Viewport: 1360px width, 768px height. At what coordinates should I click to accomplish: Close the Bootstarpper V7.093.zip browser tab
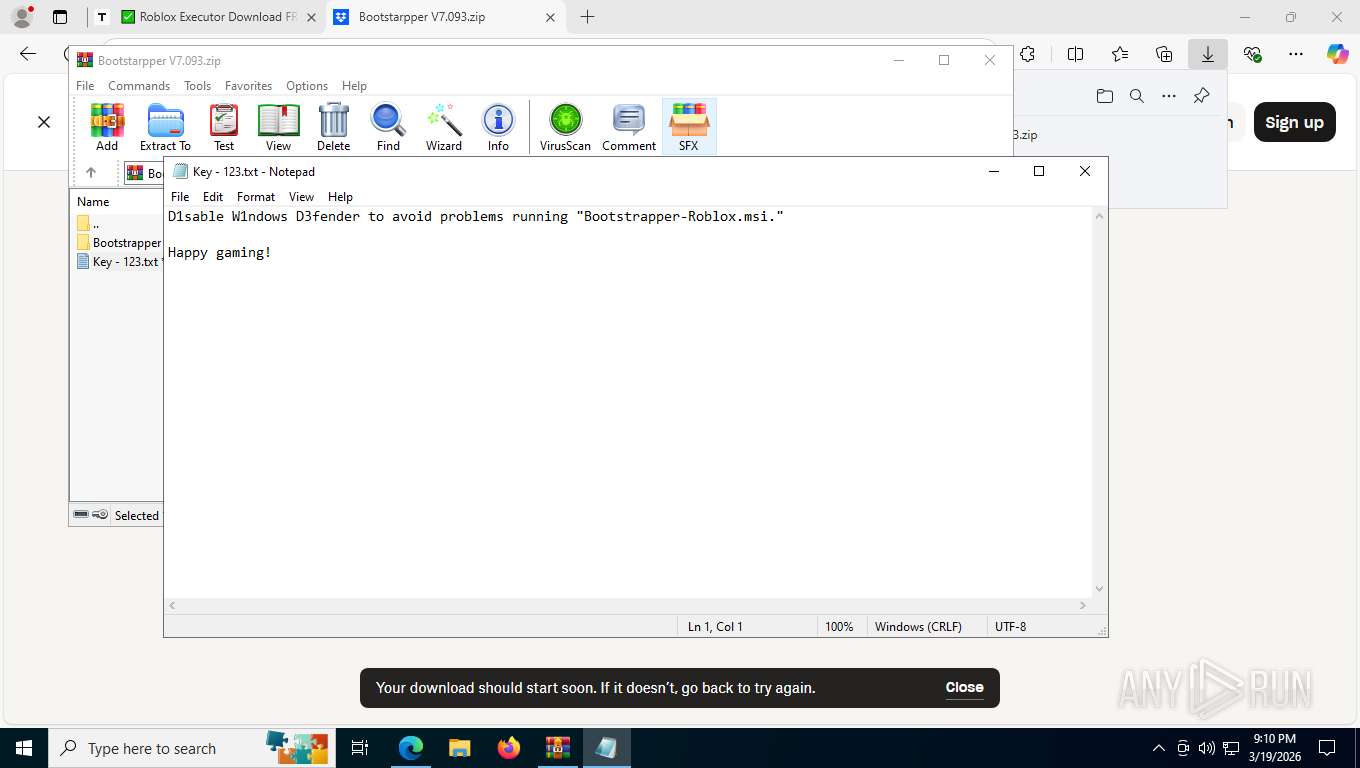pyautogui.click(x=550, y=17)
